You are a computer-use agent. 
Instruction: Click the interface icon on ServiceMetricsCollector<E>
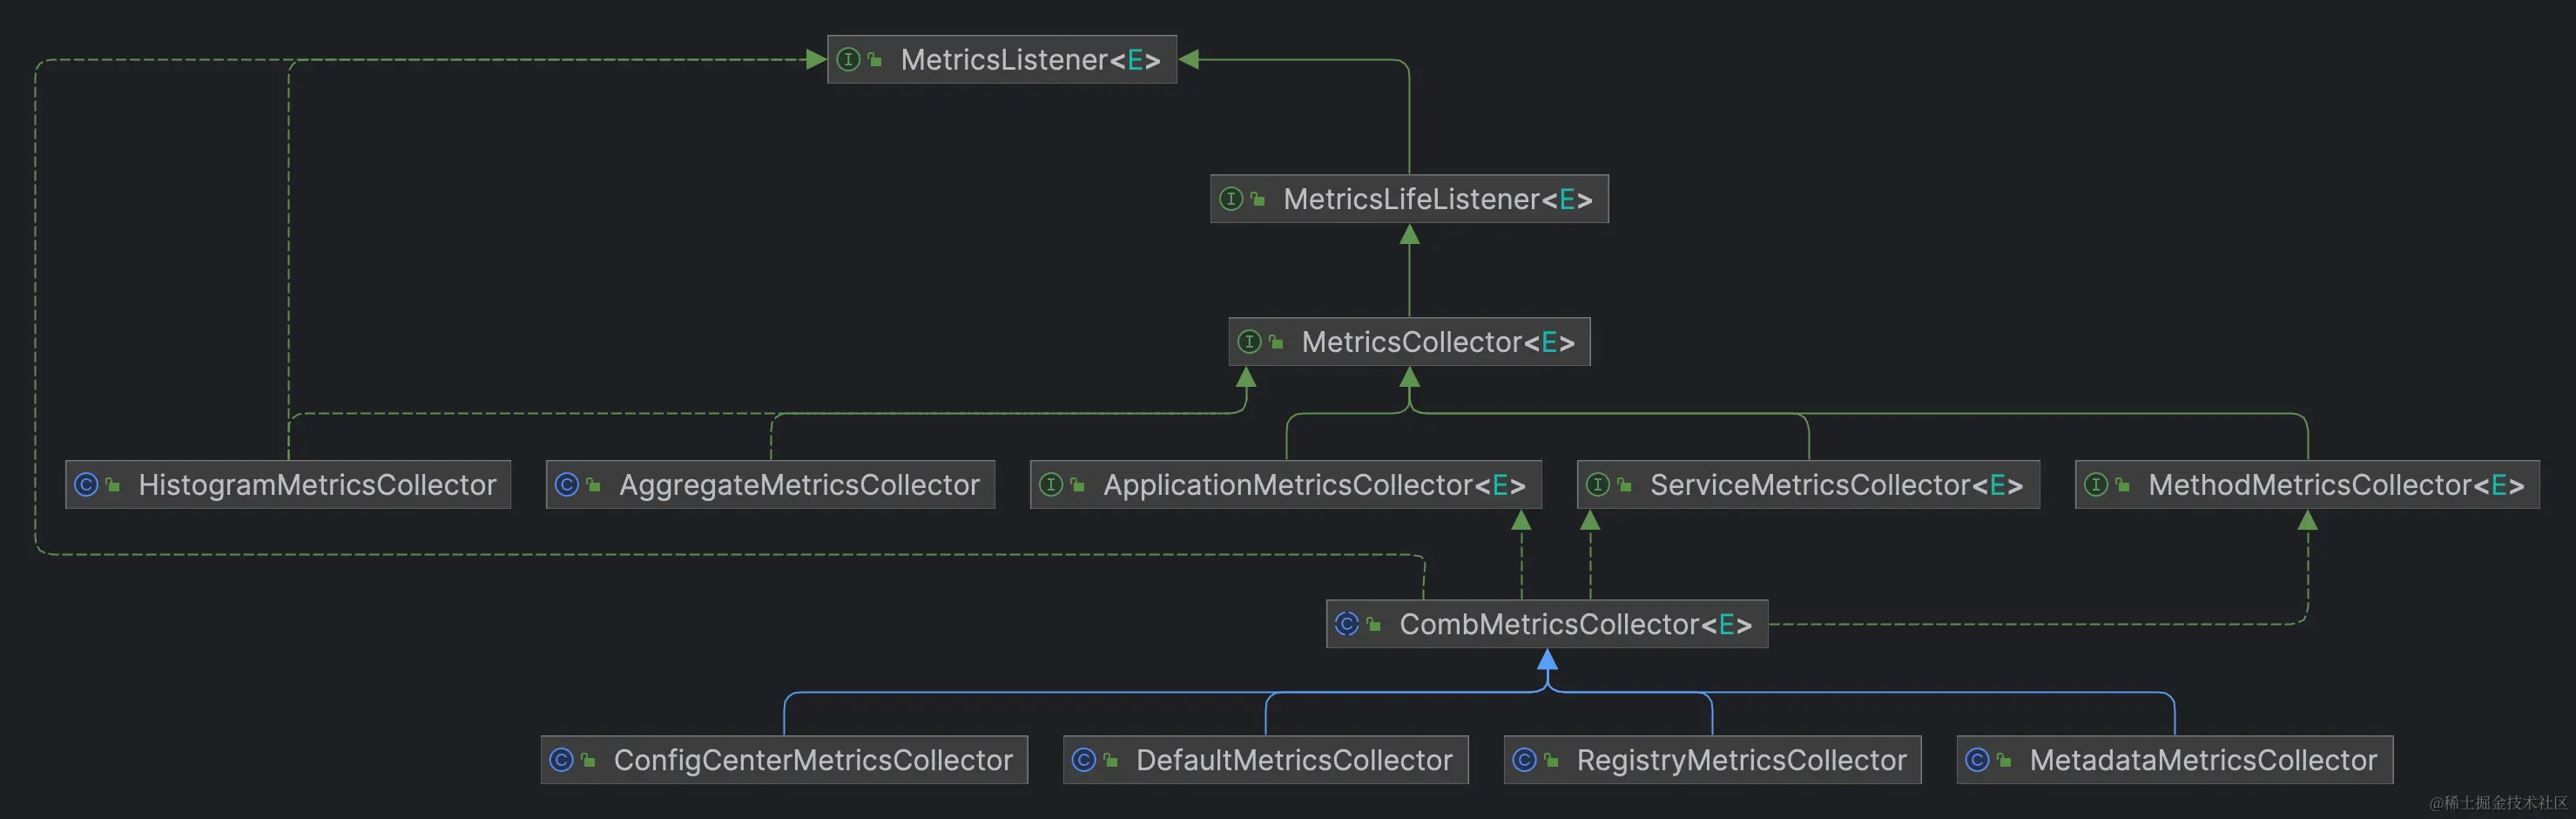point(1599,485)
